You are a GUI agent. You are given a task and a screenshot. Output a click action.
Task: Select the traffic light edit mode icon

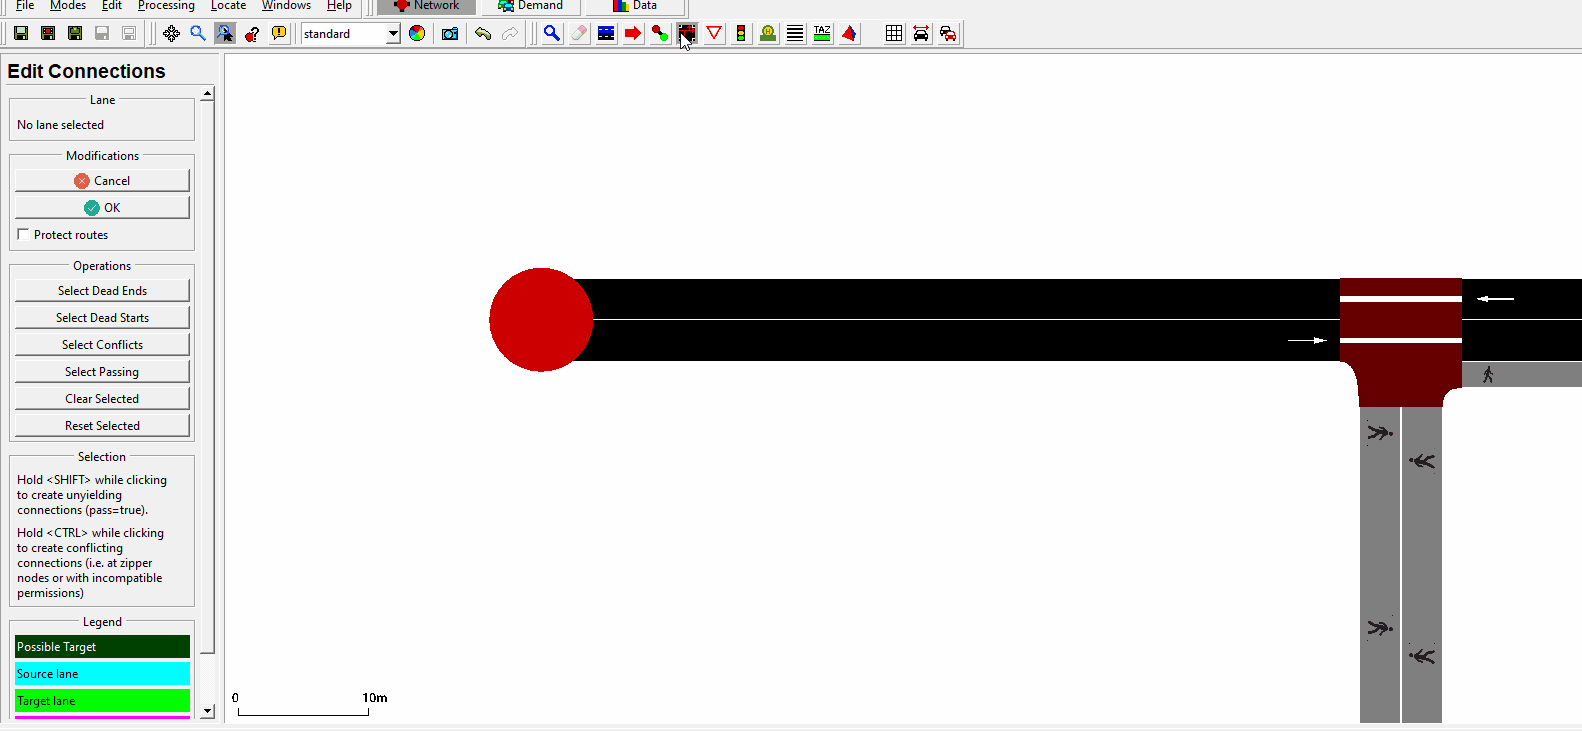click(x=741, y=34)
